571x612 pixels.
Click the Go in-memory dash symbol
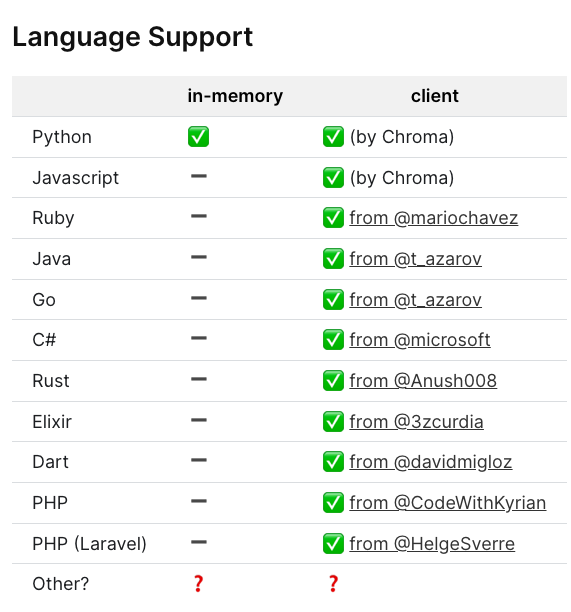tap(199, 298)
